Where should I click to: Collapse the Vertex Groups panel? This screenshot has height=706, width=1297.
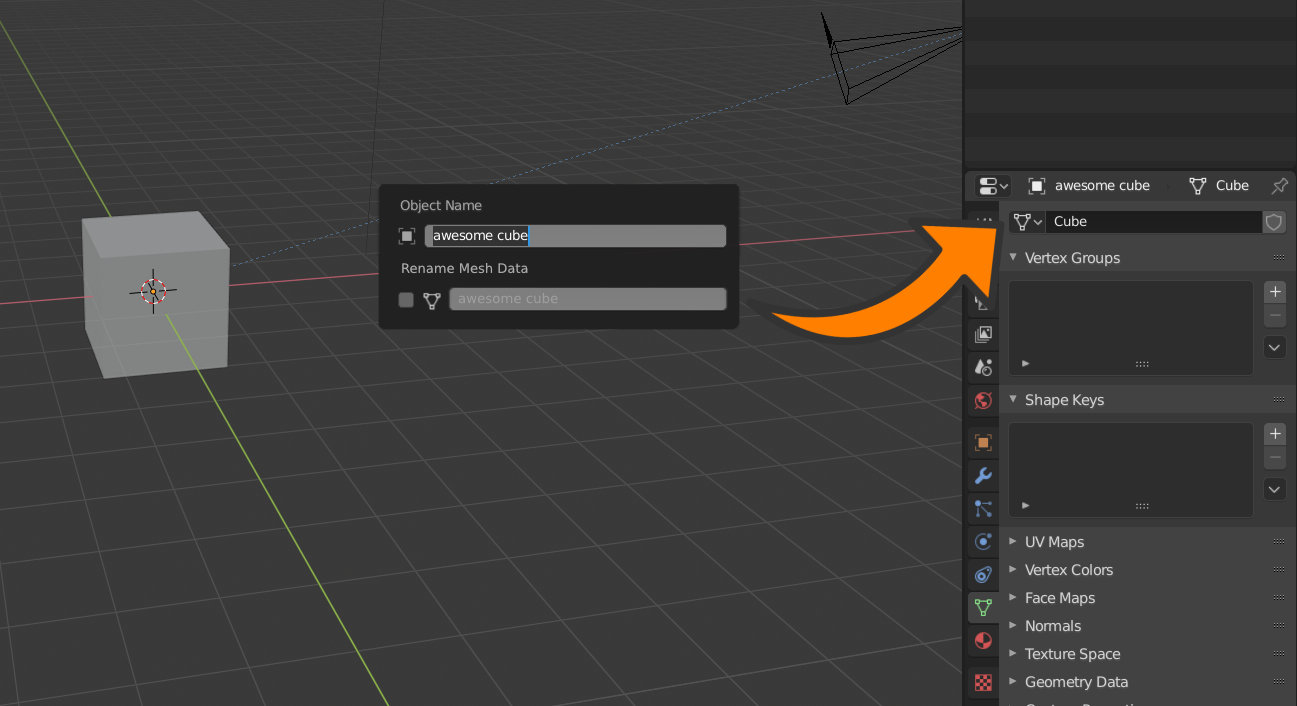(1012, 258)
